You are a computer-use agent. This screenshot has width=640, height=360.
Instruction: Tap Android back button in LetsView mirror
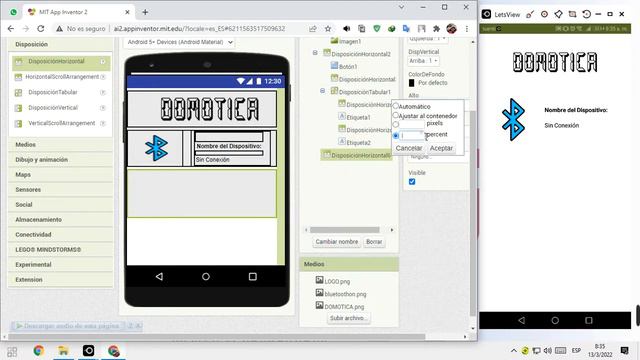[x=522, y=320]
